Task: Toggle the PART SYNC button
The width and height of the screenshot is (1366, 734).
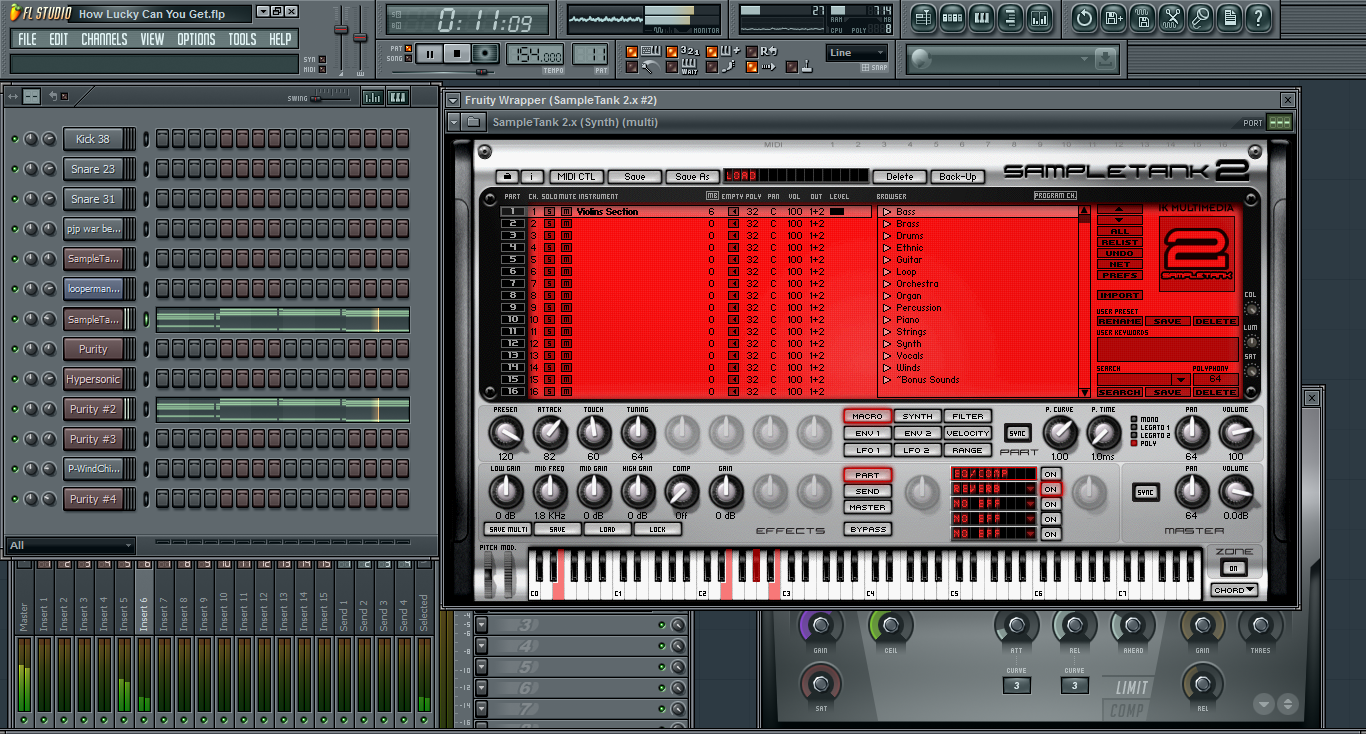Action: pos(1017,433)
